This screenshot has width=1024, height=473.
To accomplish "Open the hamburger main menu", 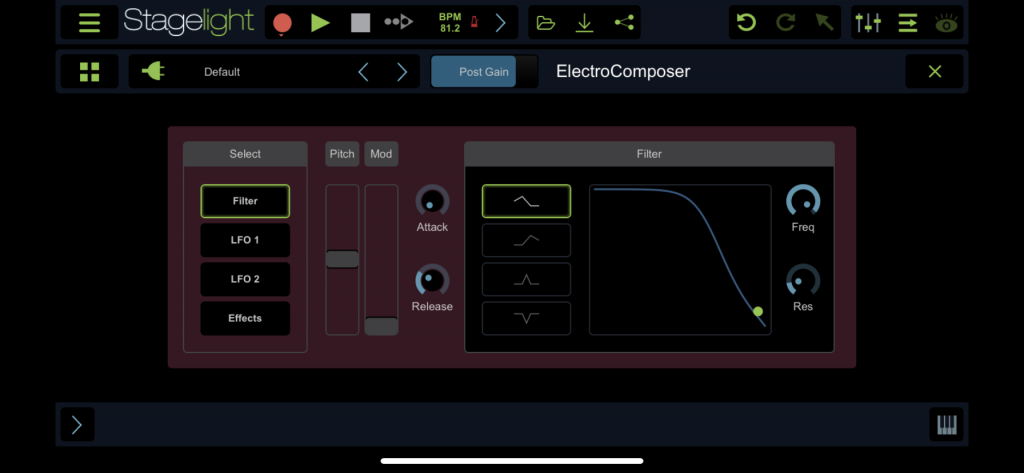I will (89, 23).
